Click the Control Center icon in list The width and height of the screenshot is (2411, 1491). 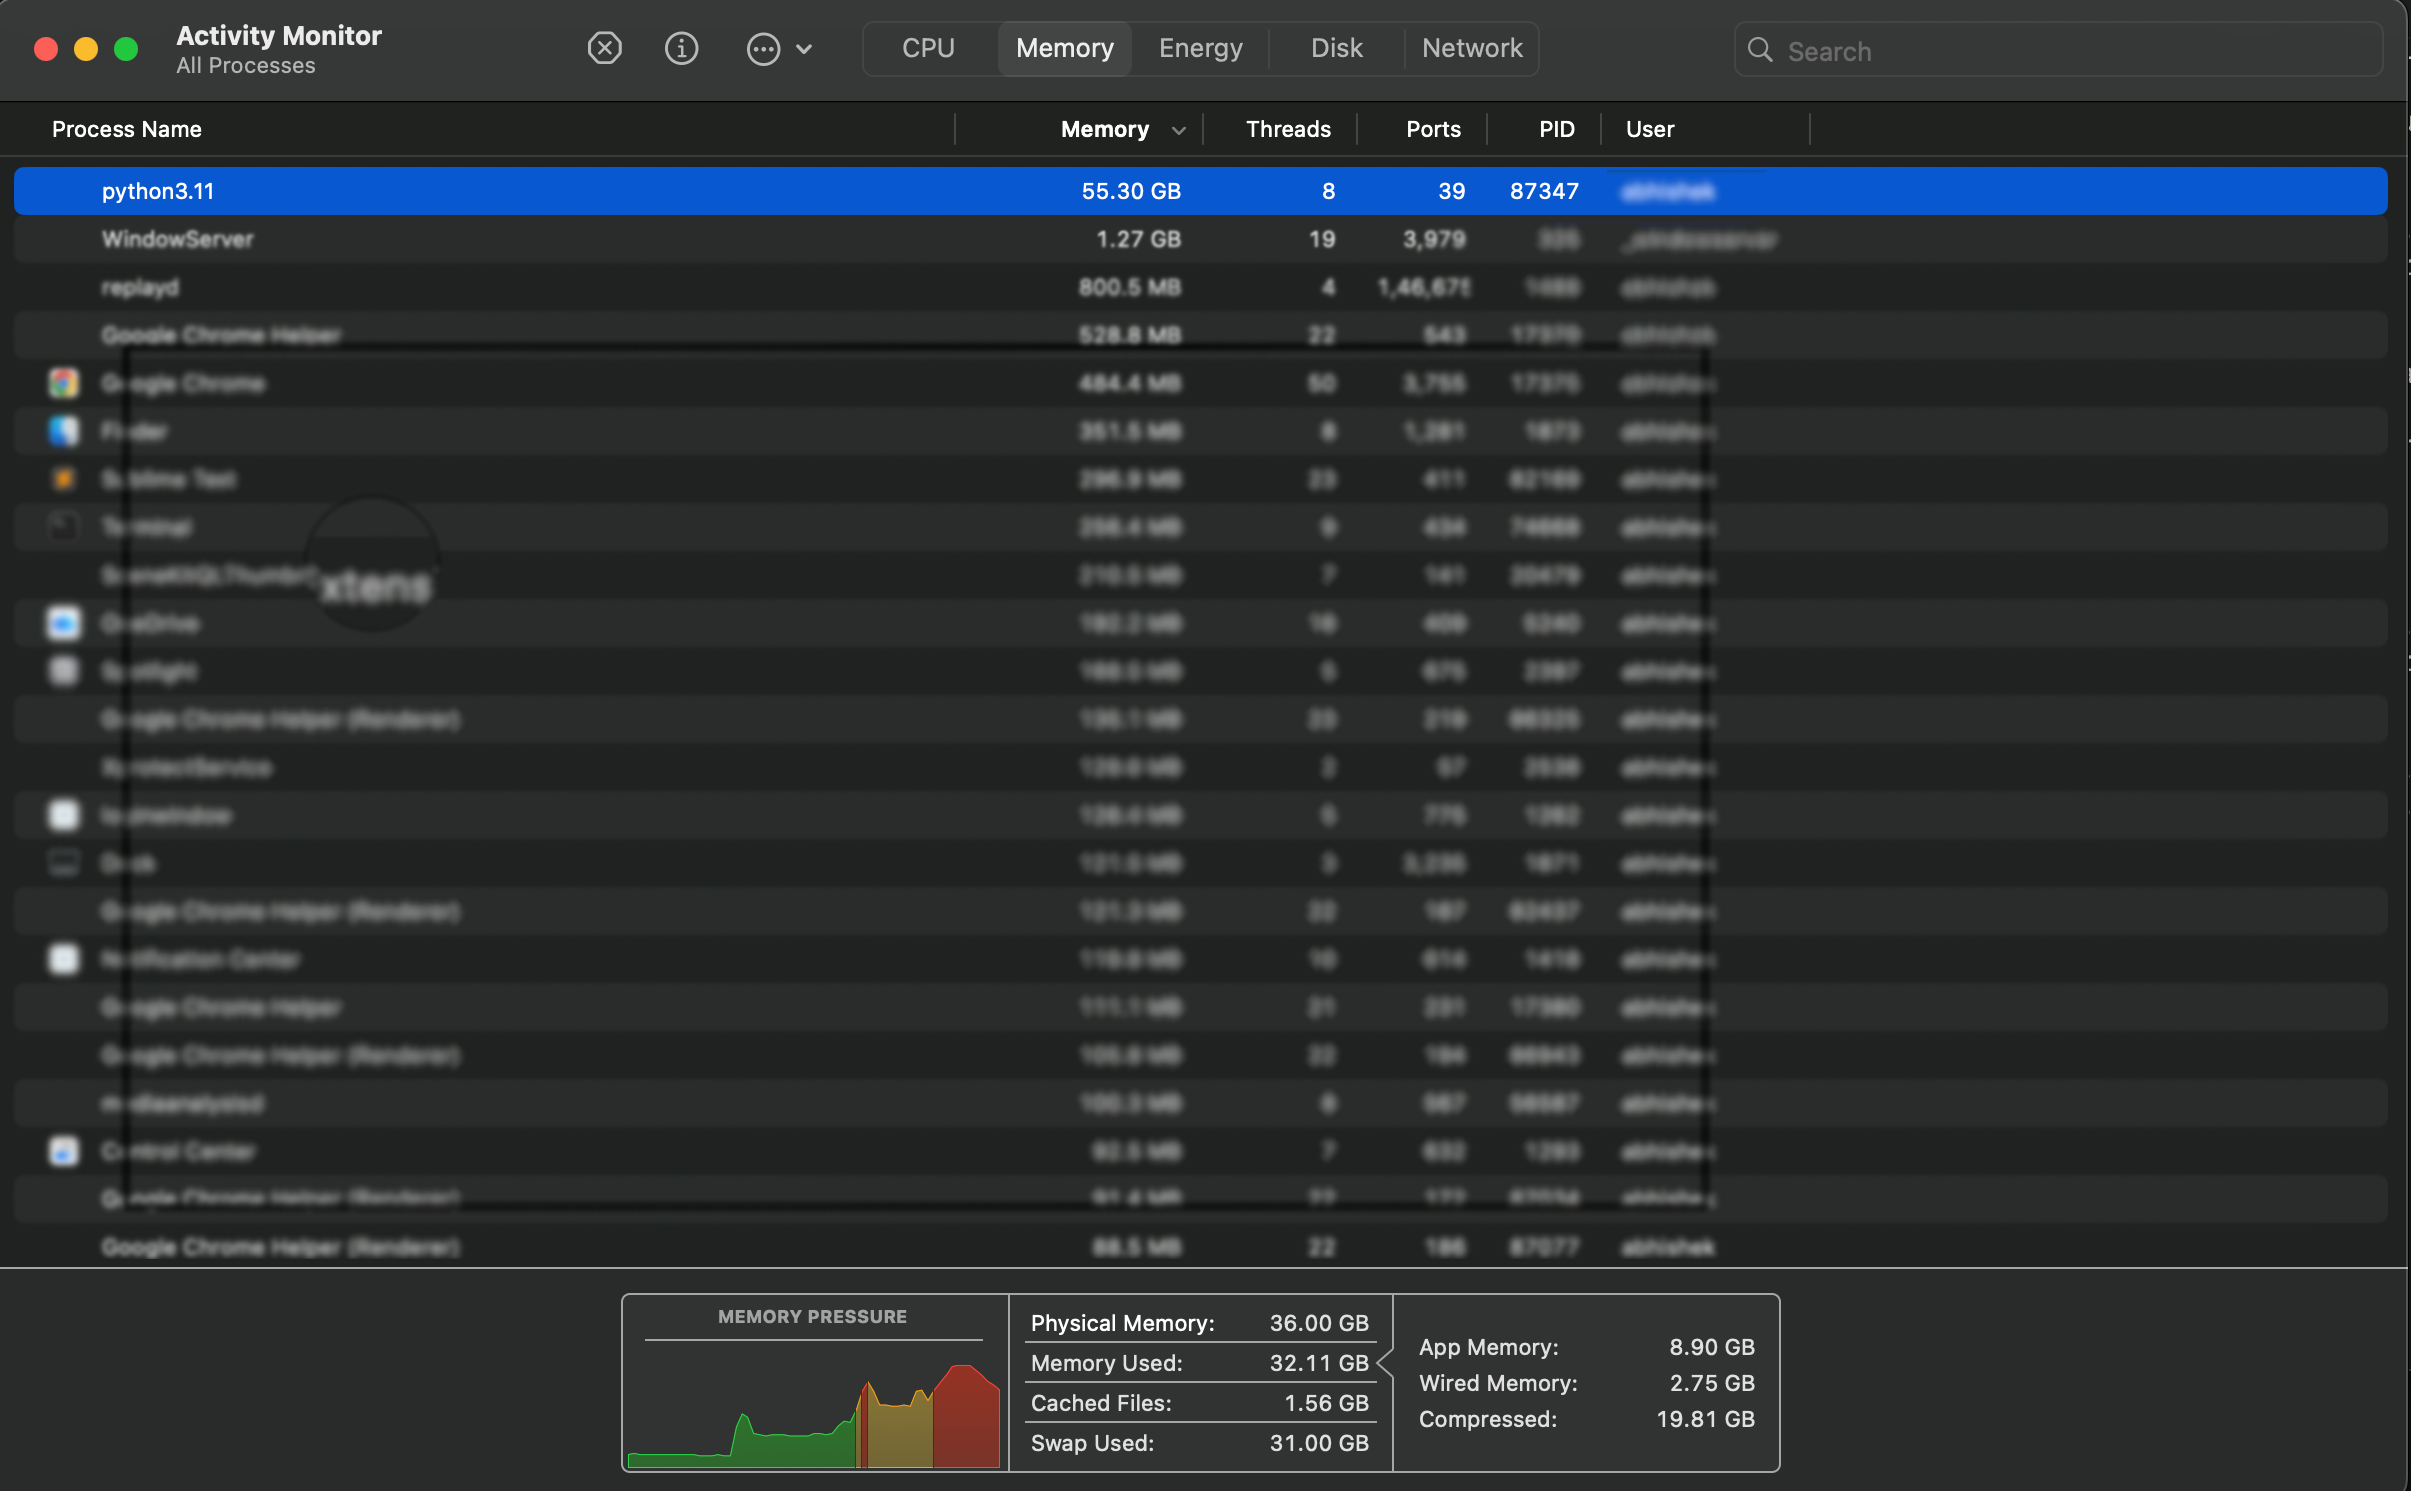point(64,1151)
